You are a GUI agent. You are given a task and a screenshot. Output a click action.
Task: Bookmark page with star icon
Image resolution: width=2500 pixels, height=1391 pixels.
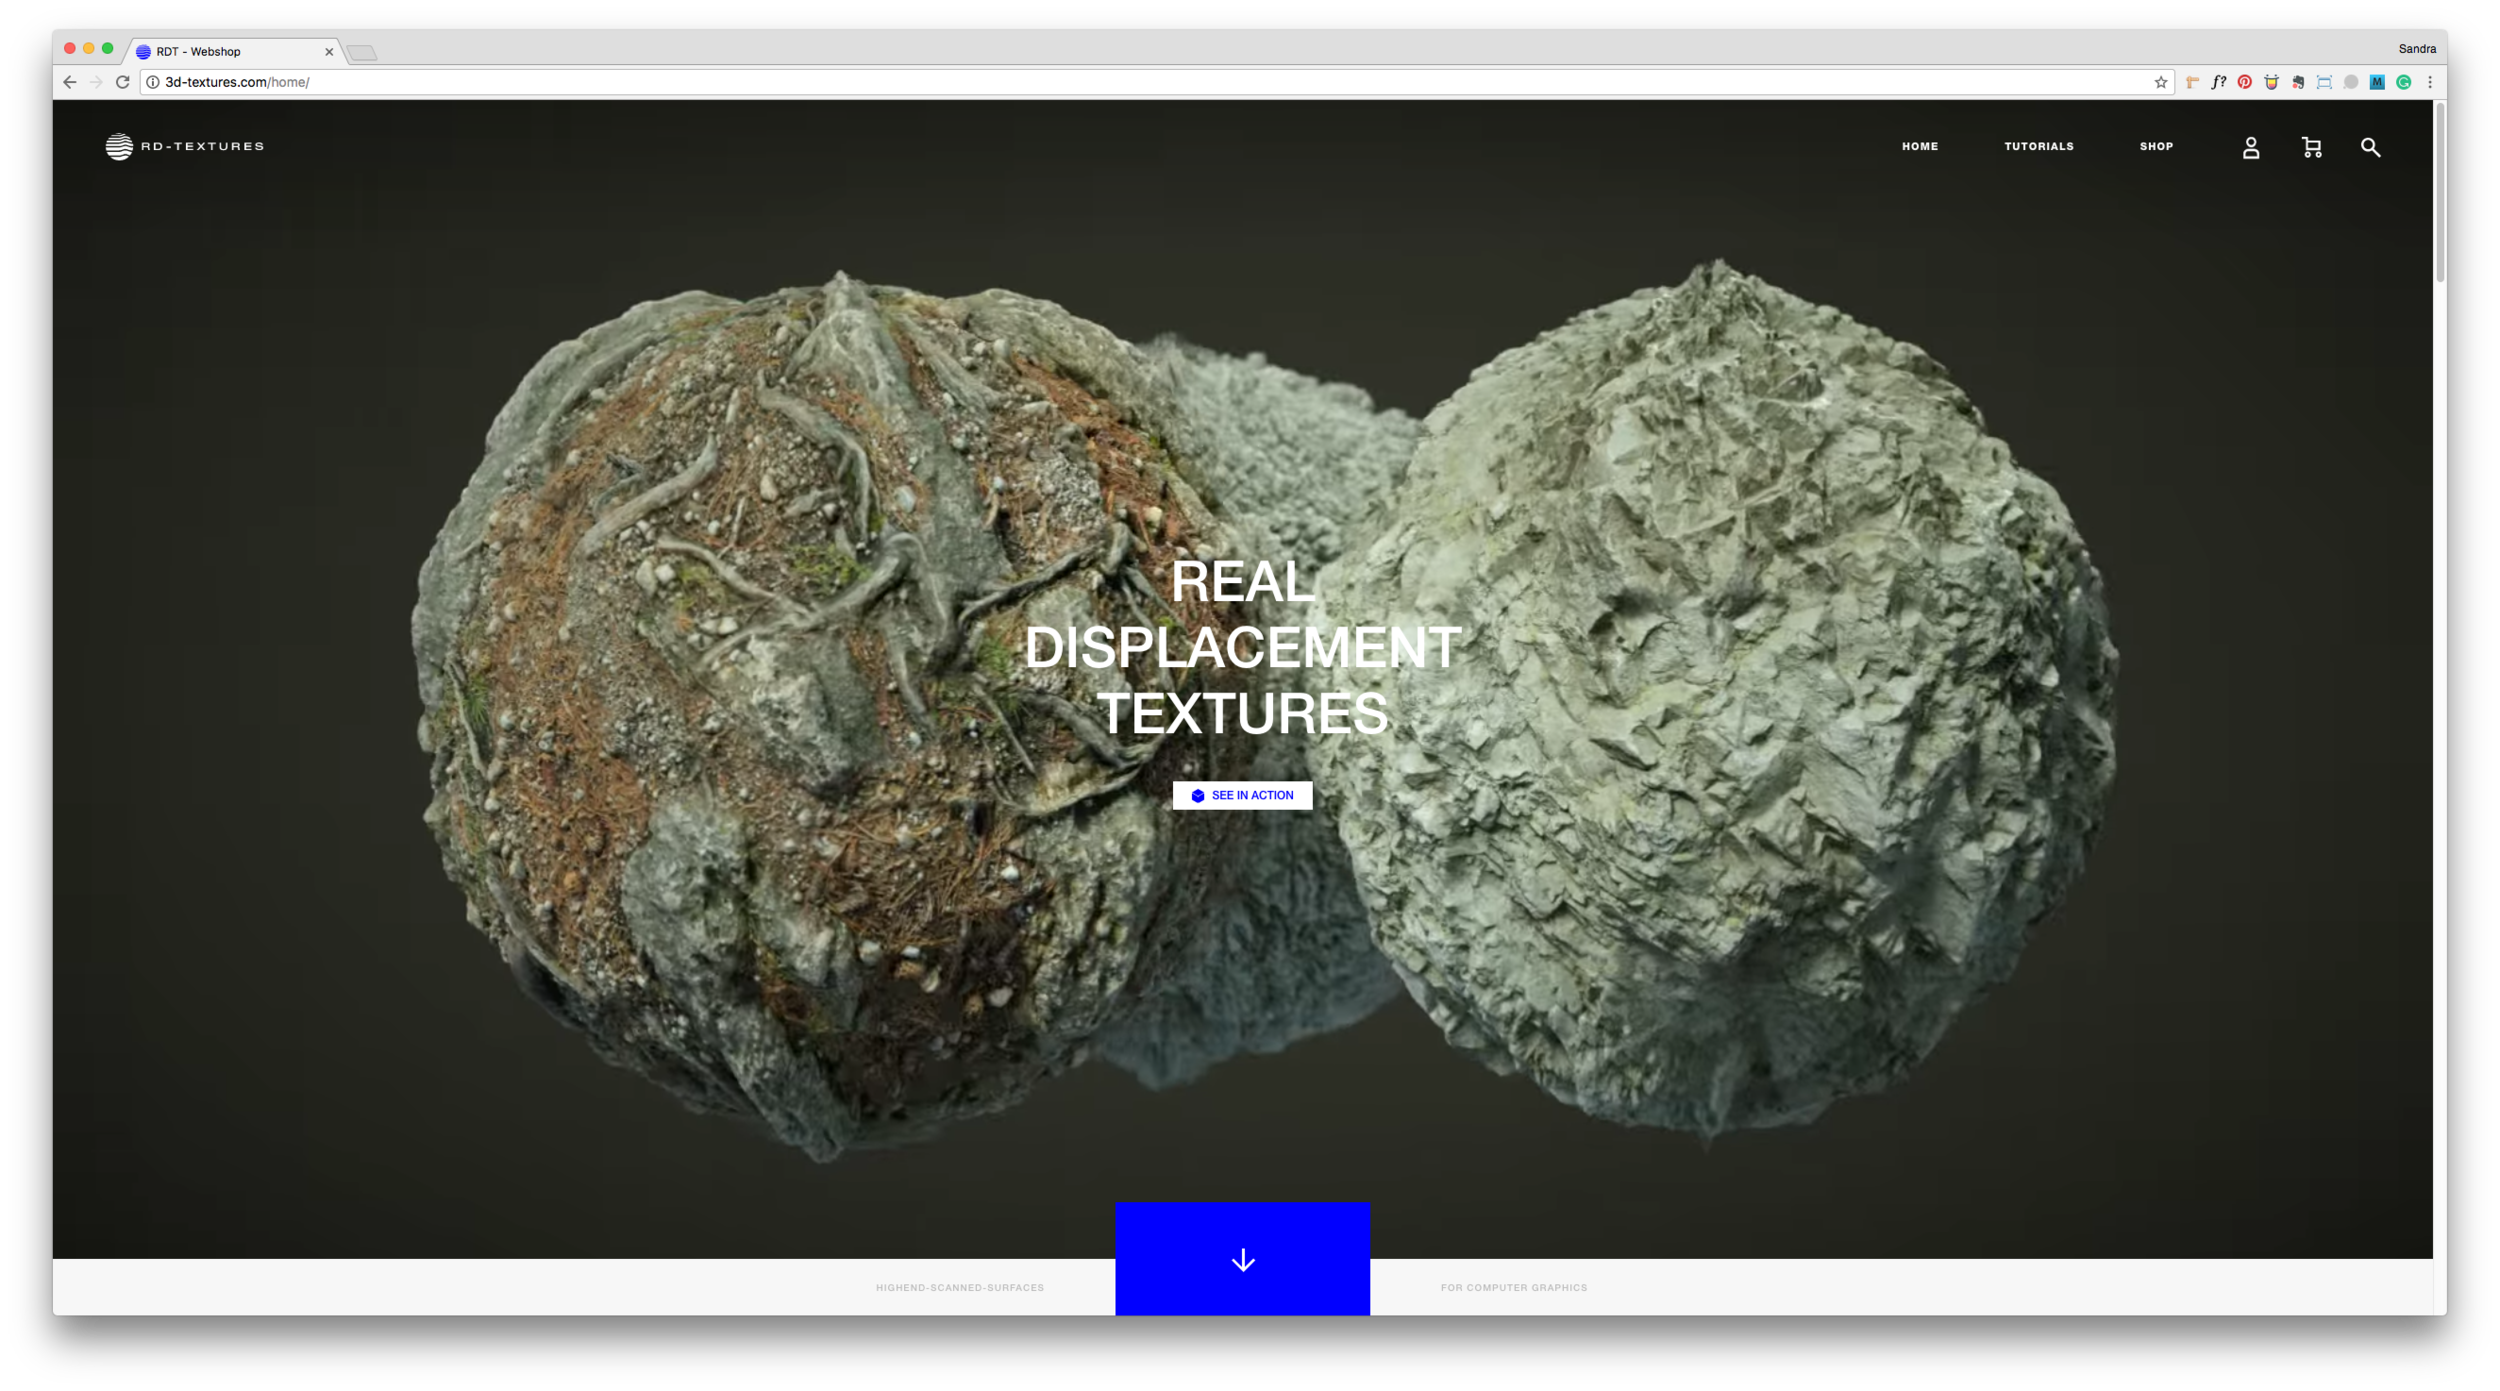(x=2160, y=83)
